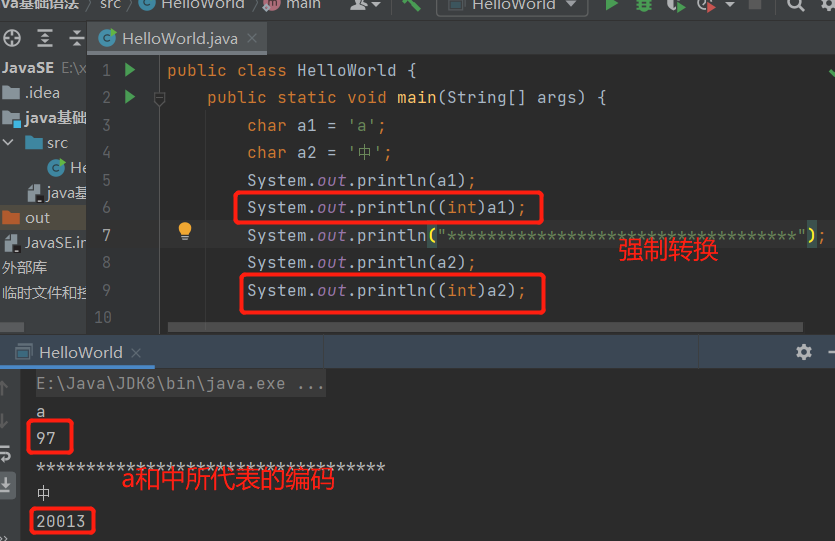Open Search Everywhere magnifier icon
835x541 pixels.
(x=796, y=5)
